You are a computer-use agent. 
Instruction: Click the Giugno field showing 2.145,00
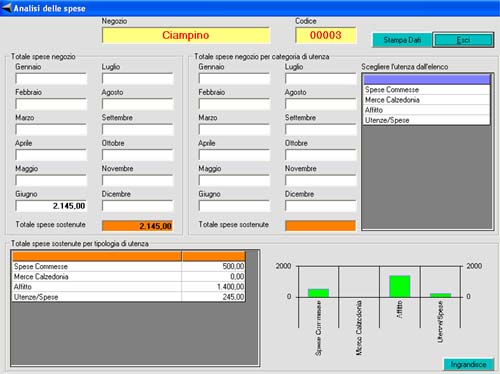[x=51, y=206]
